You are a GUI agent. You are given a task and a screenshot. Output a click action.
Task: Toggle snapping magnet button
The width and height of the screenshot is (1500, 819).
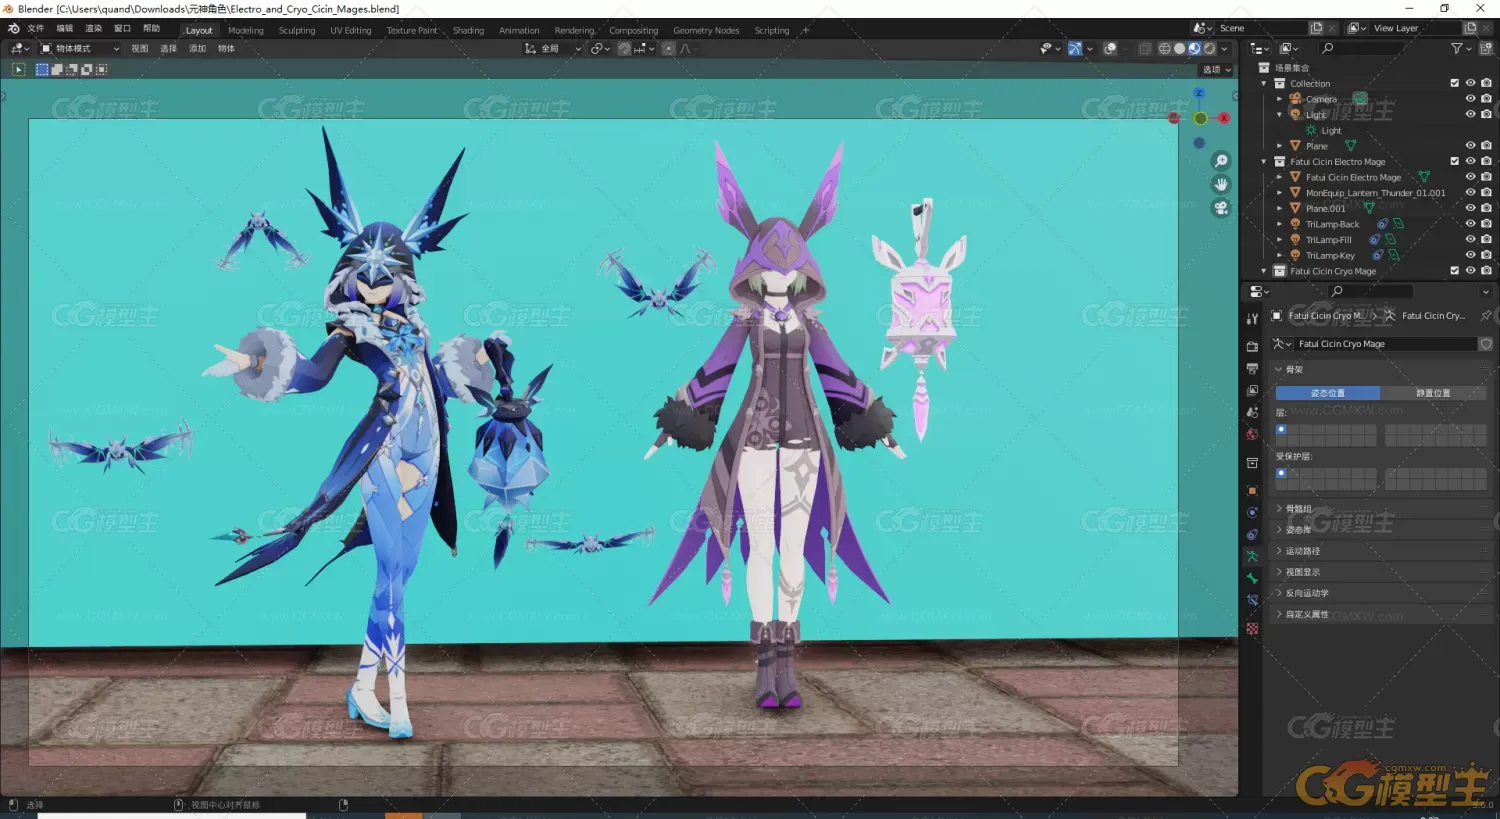tap(624, 48)
